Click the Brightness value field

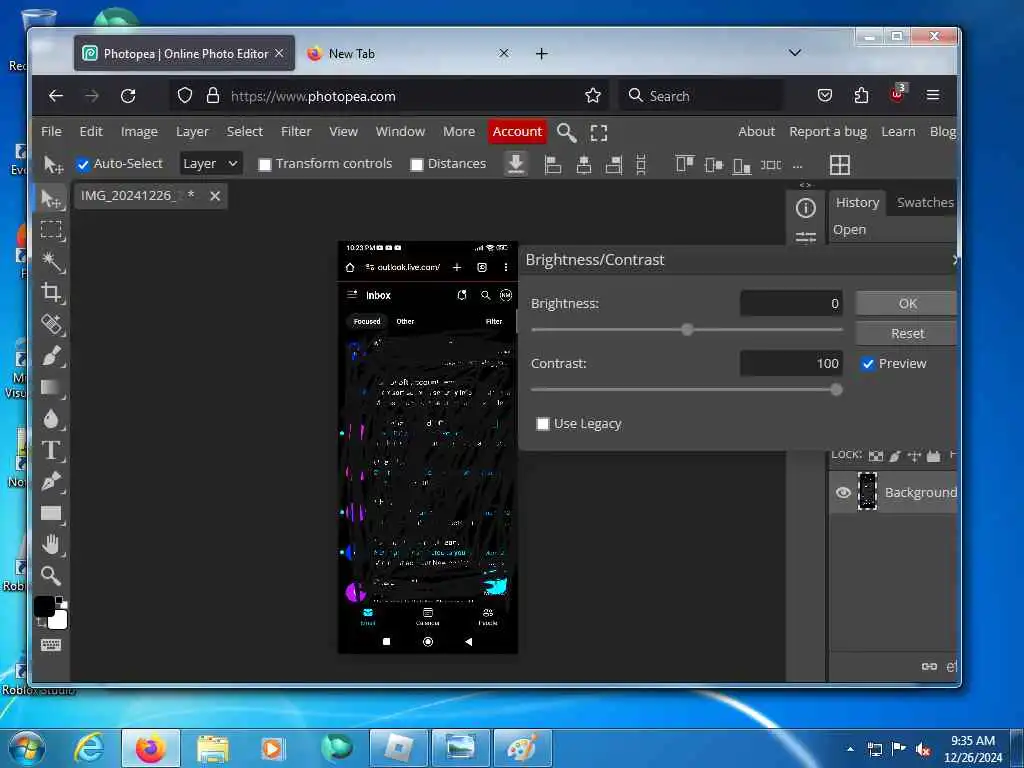pos(791,304)
